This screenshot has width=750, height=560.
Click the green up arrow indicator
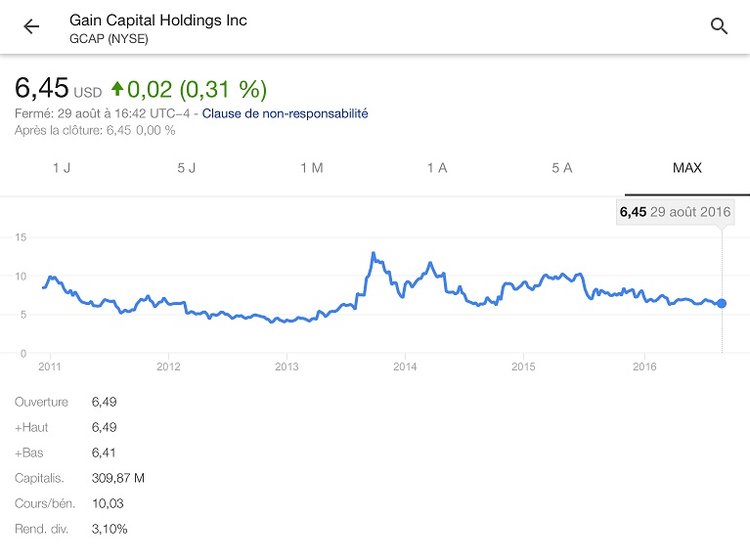point(118,89)
